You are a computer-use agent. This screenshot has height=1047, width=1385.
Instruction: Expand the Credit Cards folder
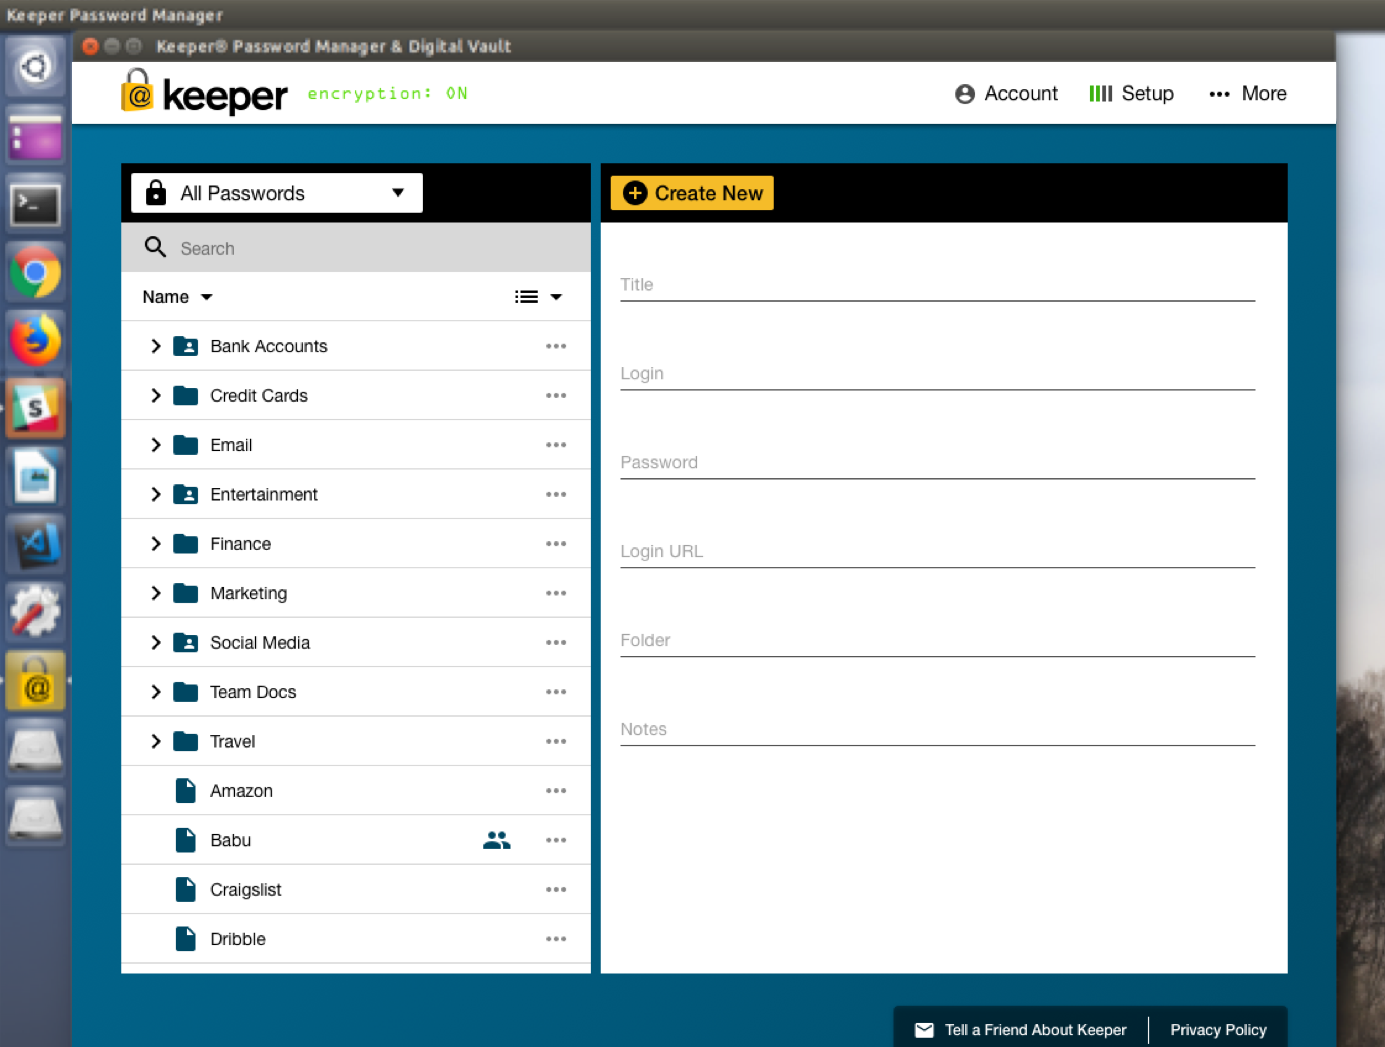[156, 396]
